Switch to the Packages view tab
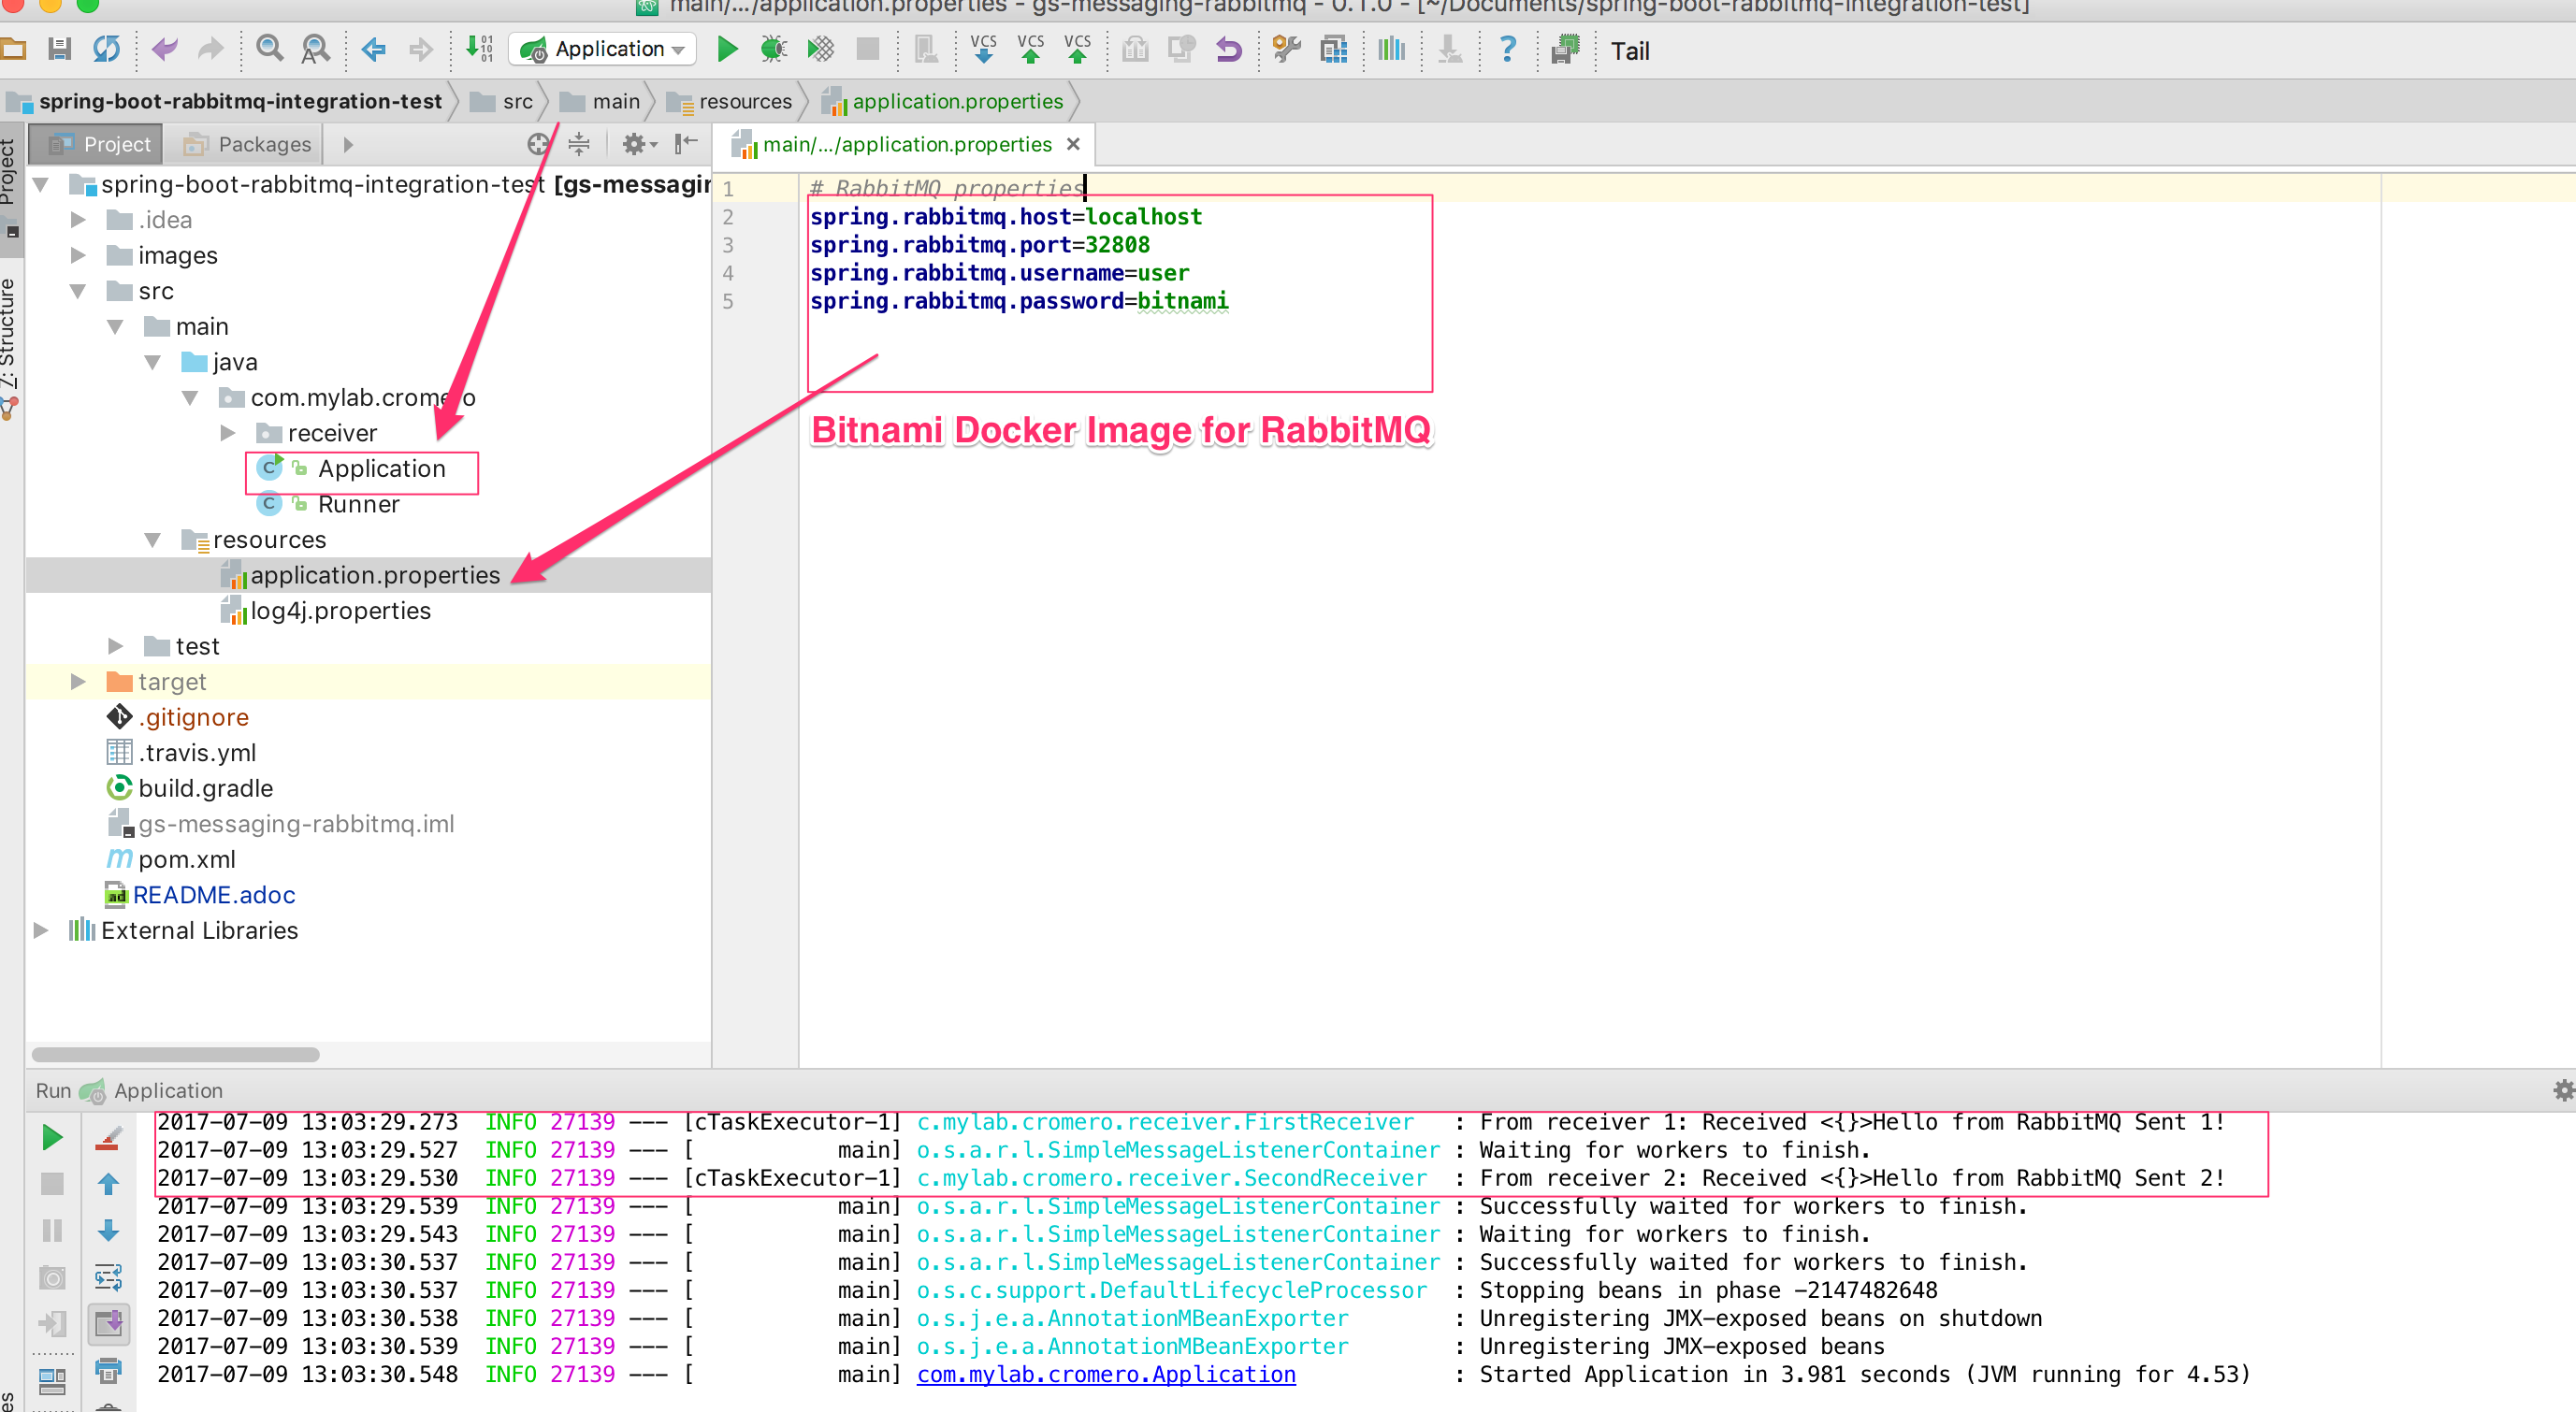 pos(247,145)
